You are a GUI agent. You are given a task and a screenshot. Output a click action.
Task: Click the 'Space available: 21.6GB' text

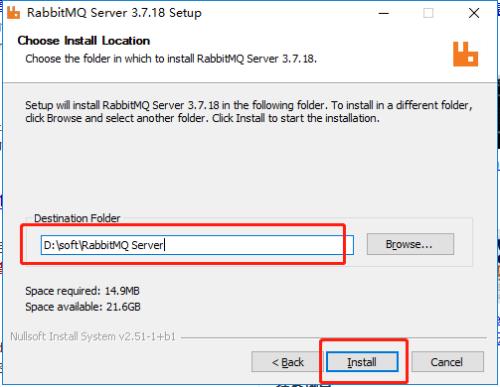tap(83, 307)
